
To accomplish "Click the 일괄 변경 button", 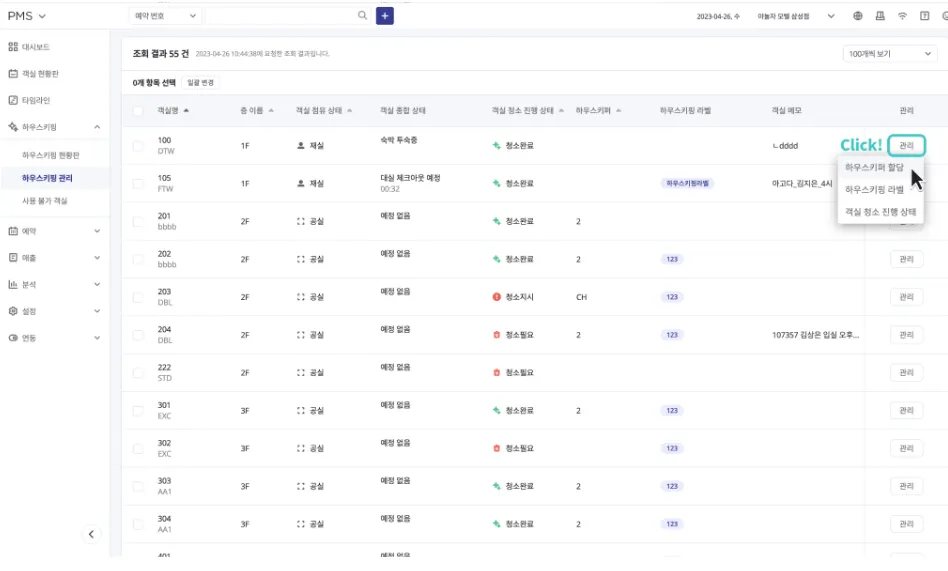I will [x=200, y=83].
